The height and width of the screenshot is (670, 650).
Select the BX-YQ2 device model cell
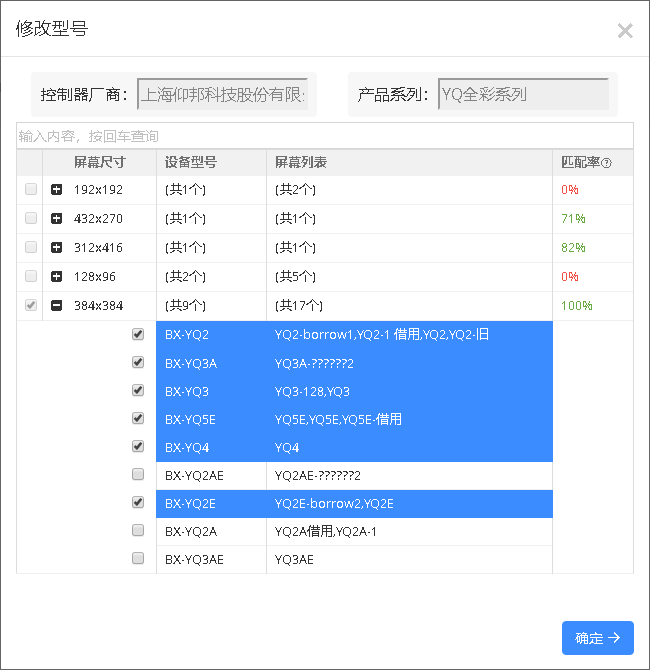click(x=212, y=335)
